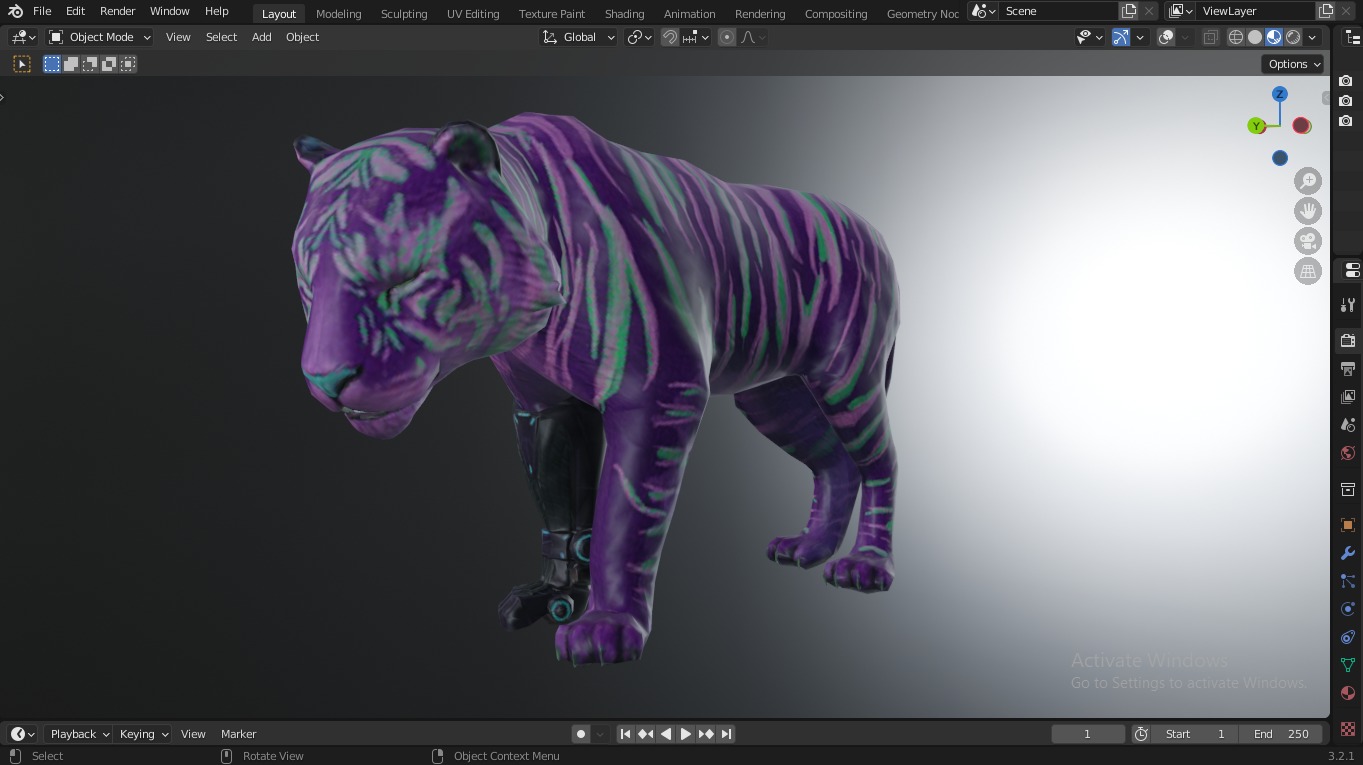Toggle snapping magnet icon

tap(670, 37)
